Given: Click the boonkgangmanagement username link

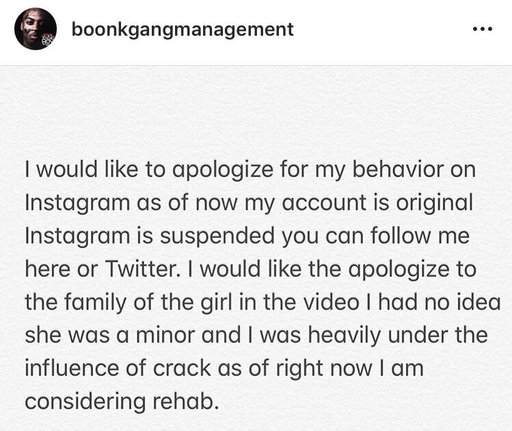Looking at the screenshot, I should tap(182, 30).
